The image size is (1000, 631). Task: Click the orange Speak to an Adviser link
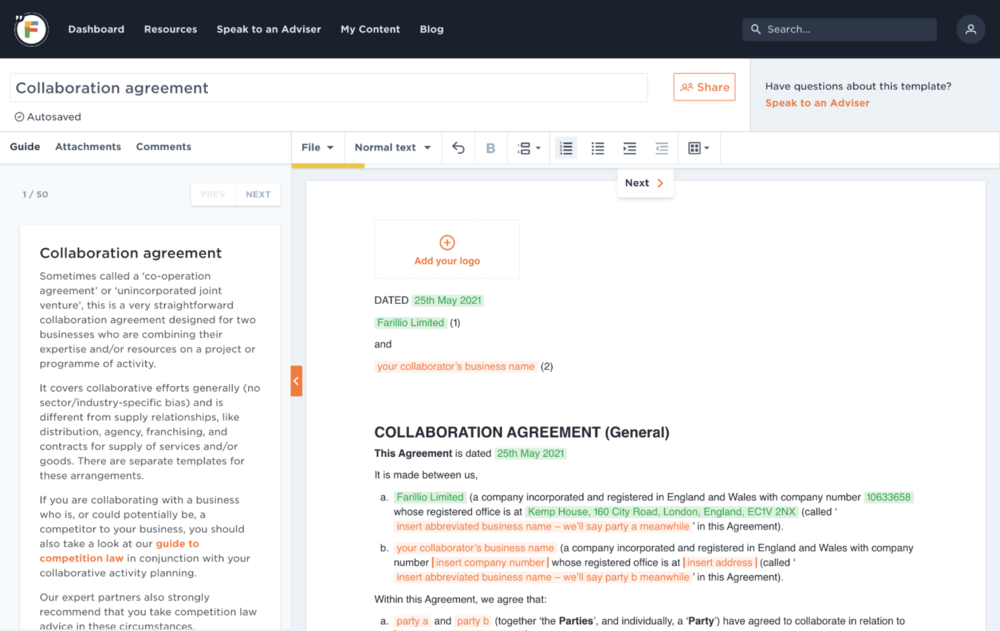pyautogui.click(x=817, y=103)
